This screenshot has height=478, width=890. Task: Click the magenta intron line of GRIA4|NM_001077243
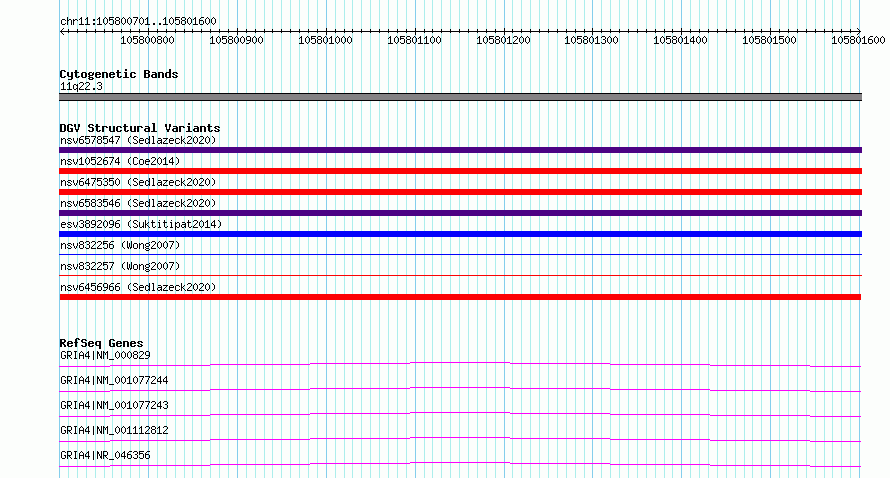click(460, 414)
